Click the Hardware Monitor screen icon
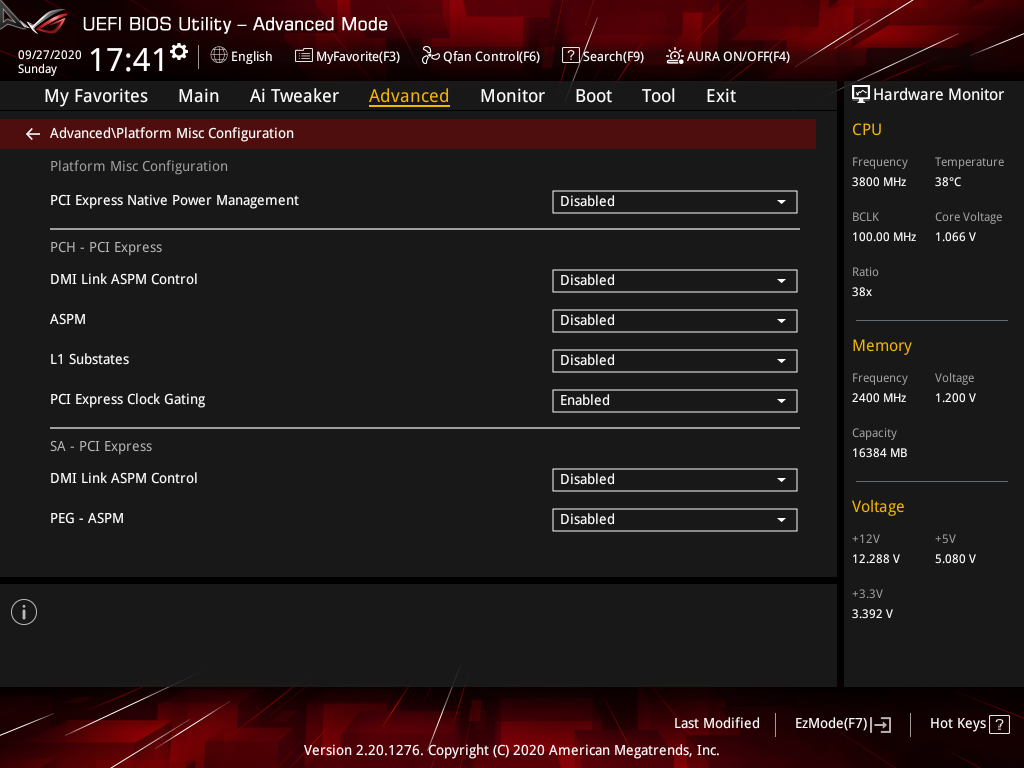This screenshot has height=768, width=1024. click(x=861, y=95)
